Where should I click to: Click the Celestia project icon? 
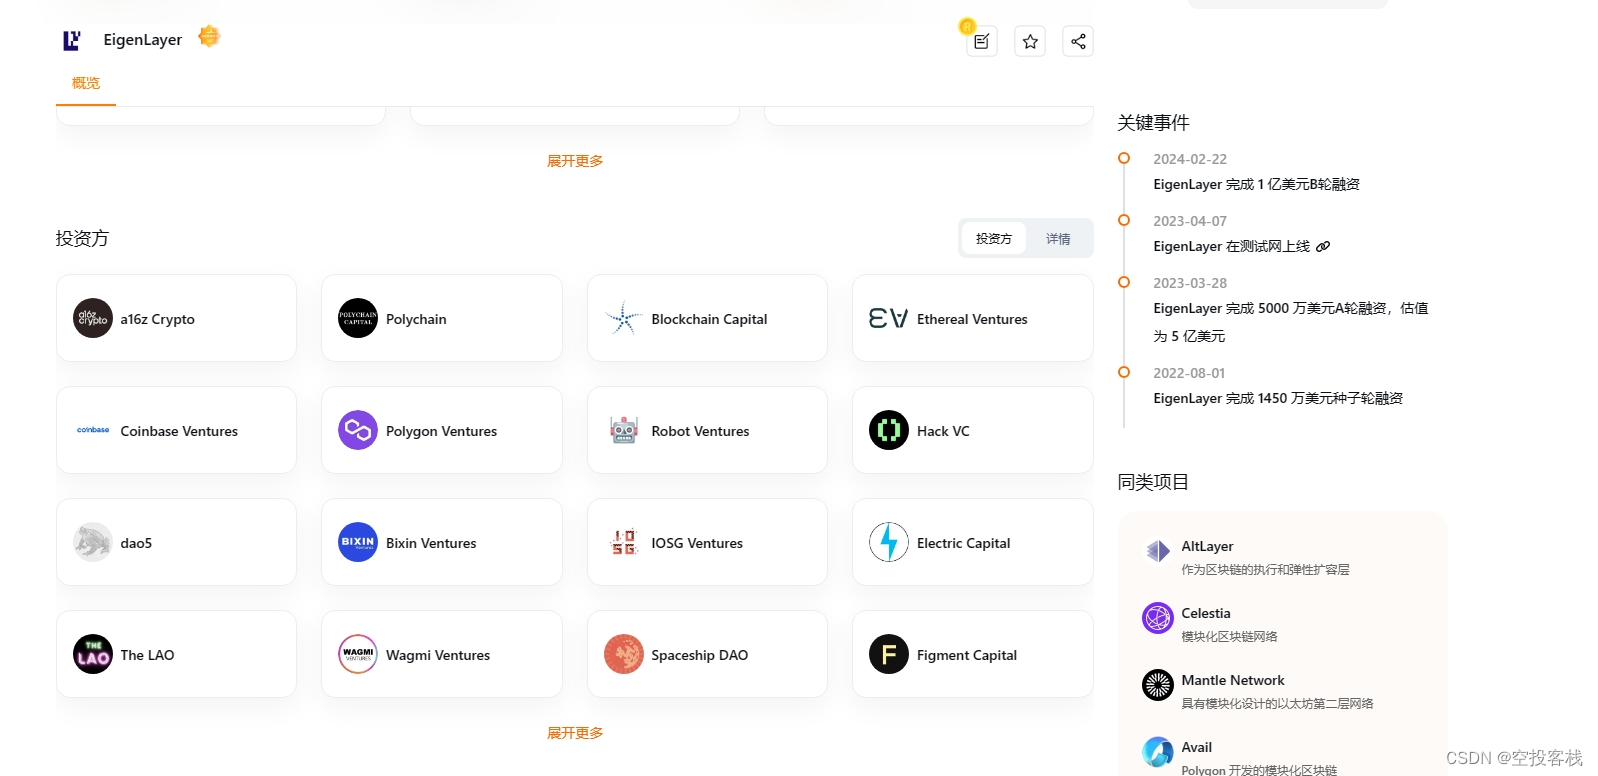pos(1158,618)
